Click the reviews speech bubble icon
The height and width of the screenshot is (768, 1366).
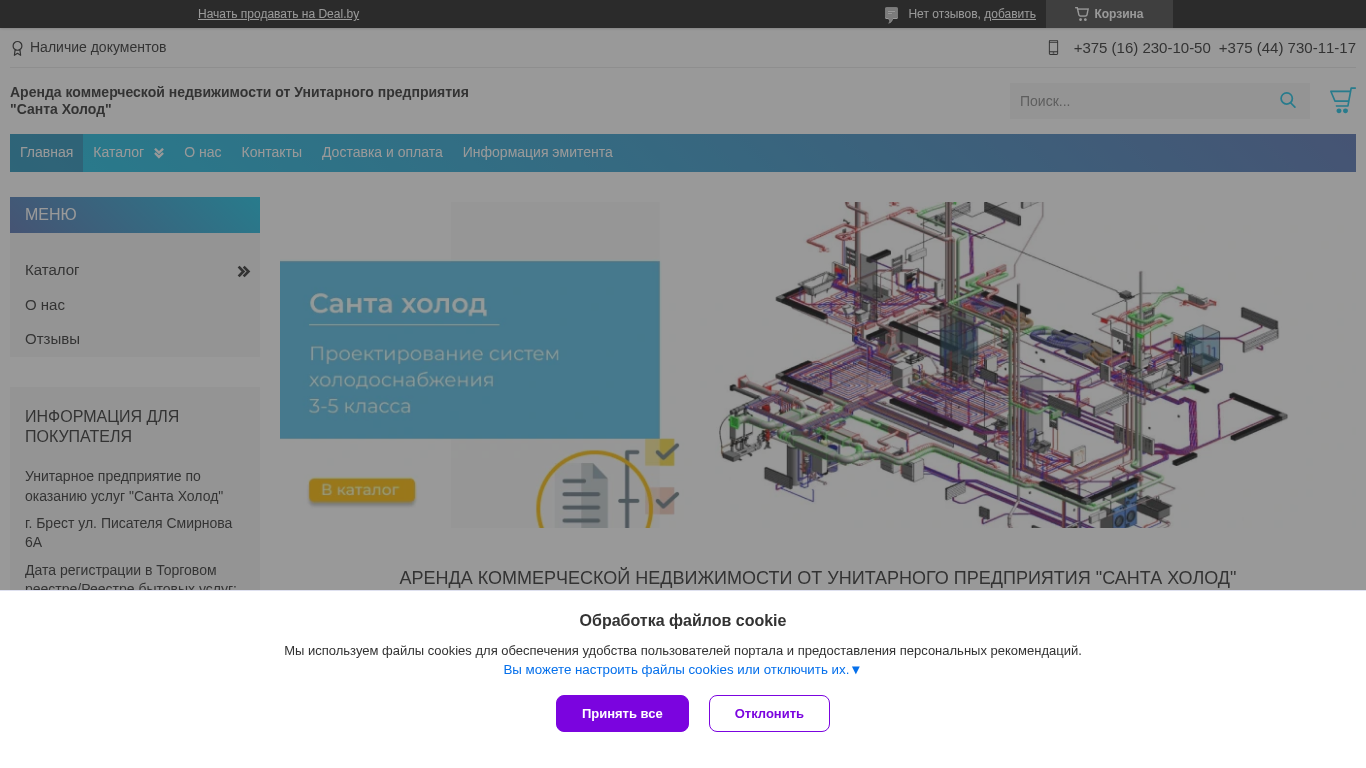pos(891,14)
